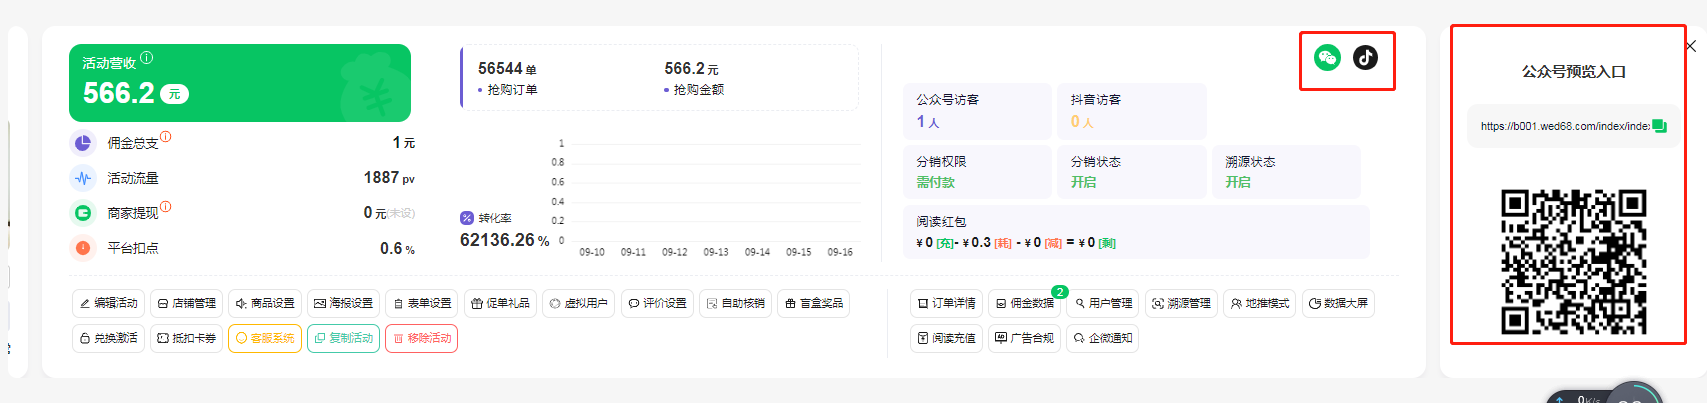Viewport: 1707px width, 403px height.
Task: Click the green 复制活动 button
Action: pos(343,338)
